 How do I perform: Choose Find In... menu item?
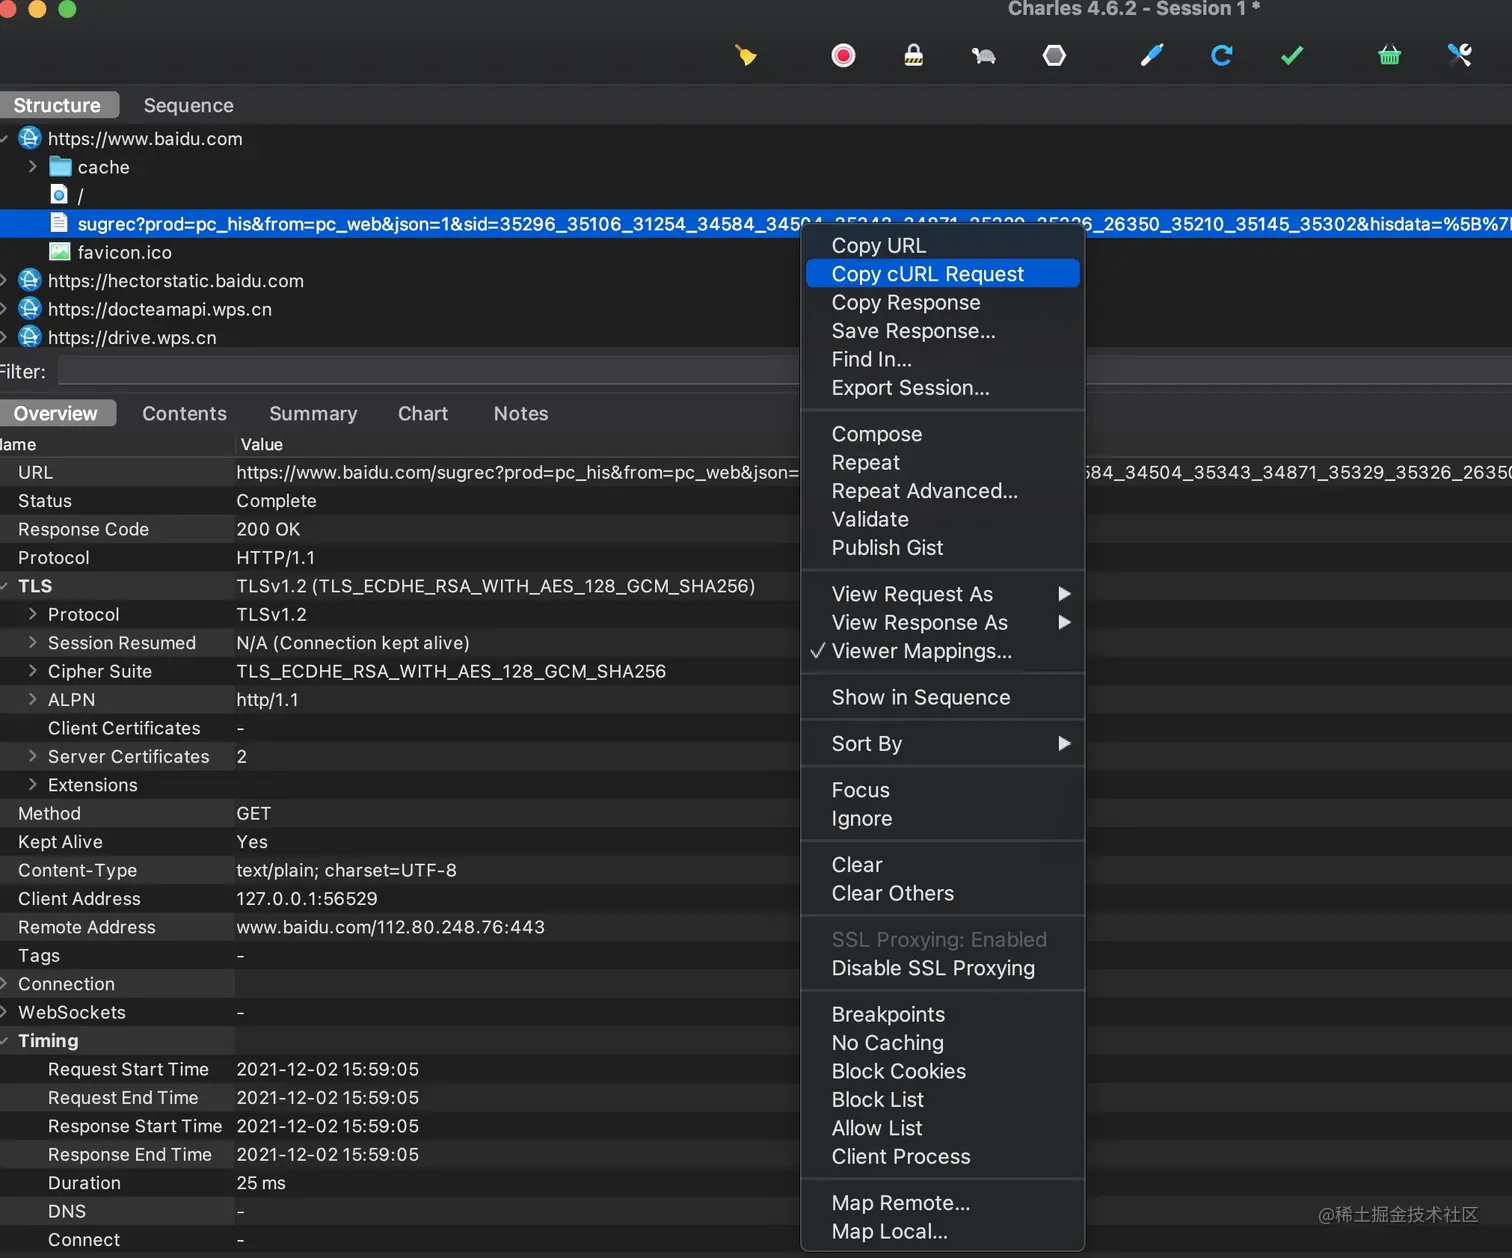[942, 359]
